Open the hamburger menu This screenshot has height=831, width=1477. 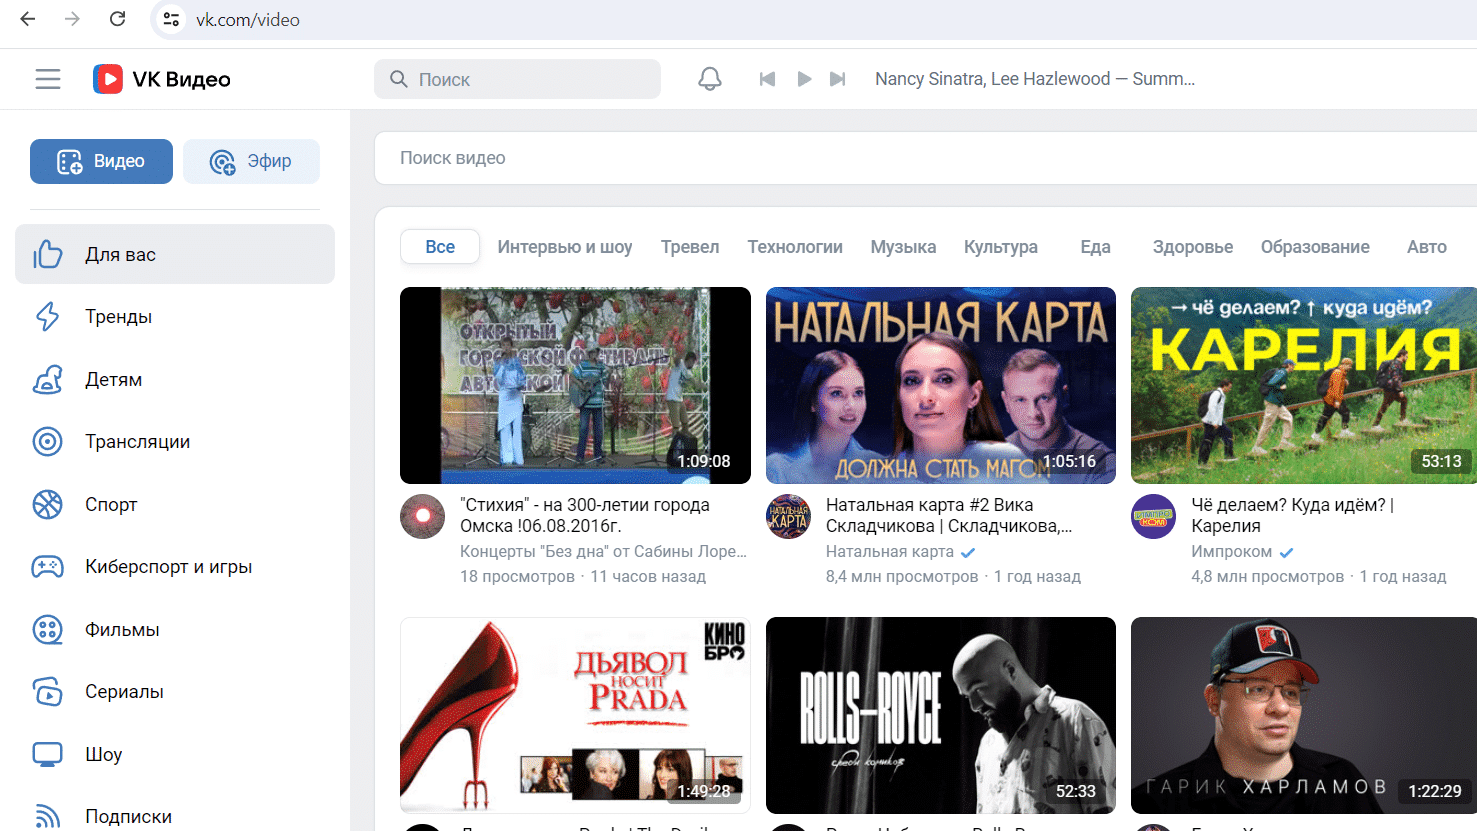click(48, 79)
